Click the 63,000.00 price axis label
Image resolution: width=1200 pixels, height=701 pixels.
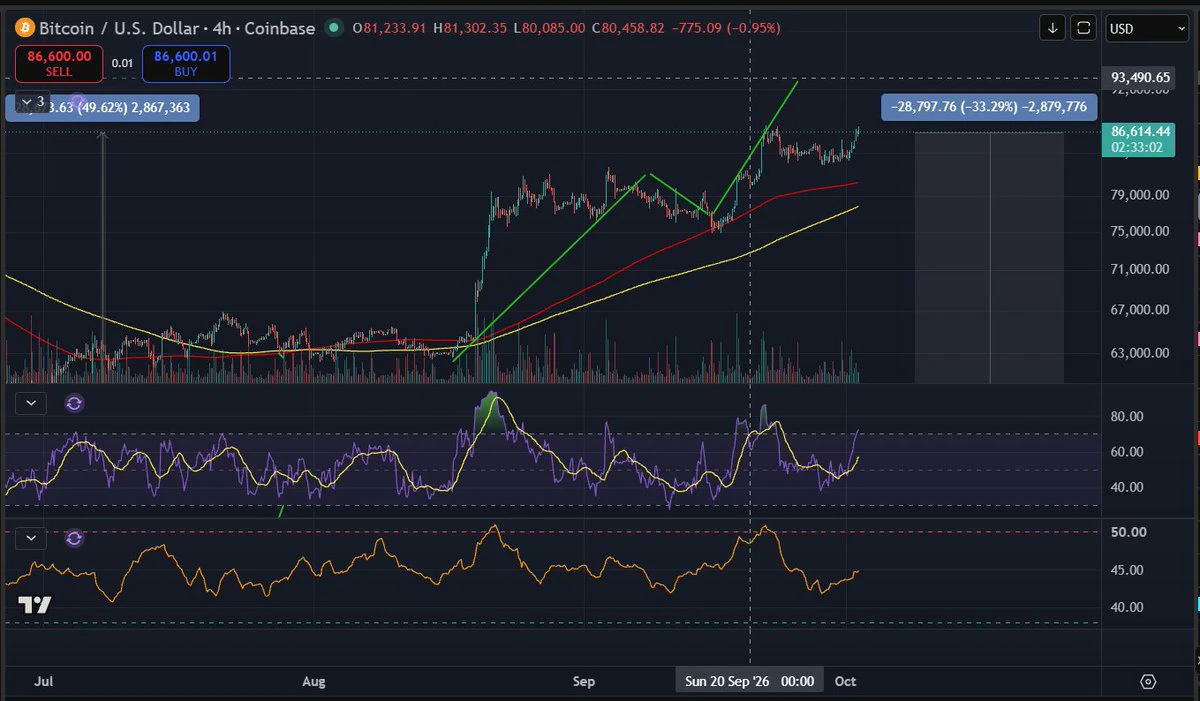(1139, 352)
